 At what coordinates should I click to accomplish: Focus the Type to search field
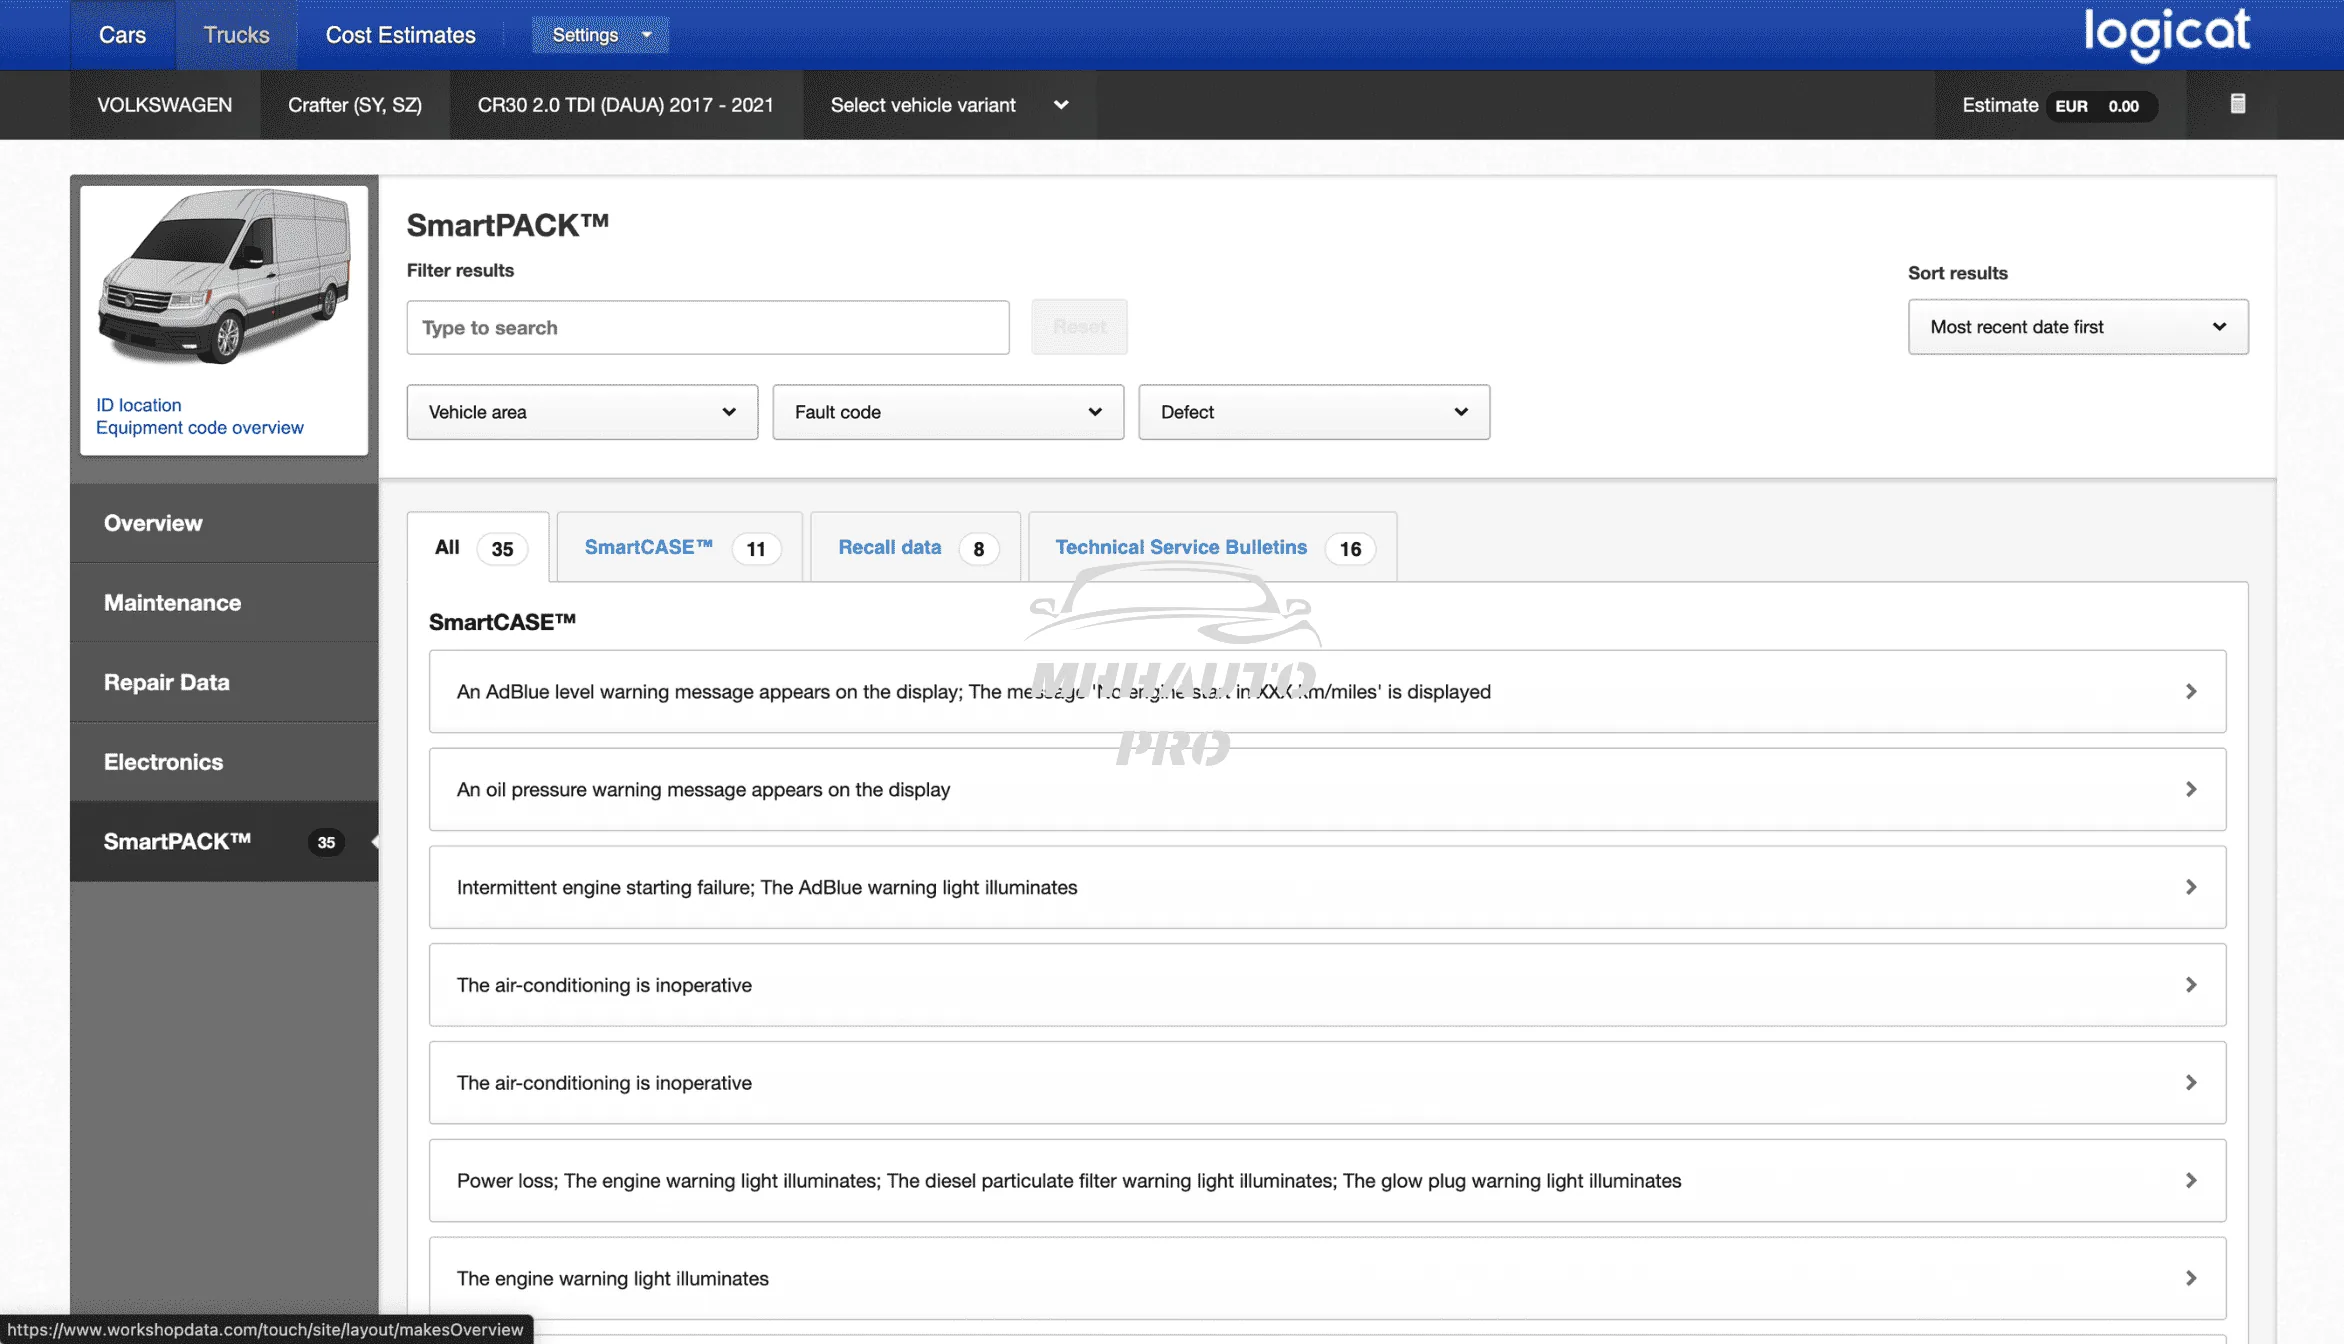coord(707,328)
